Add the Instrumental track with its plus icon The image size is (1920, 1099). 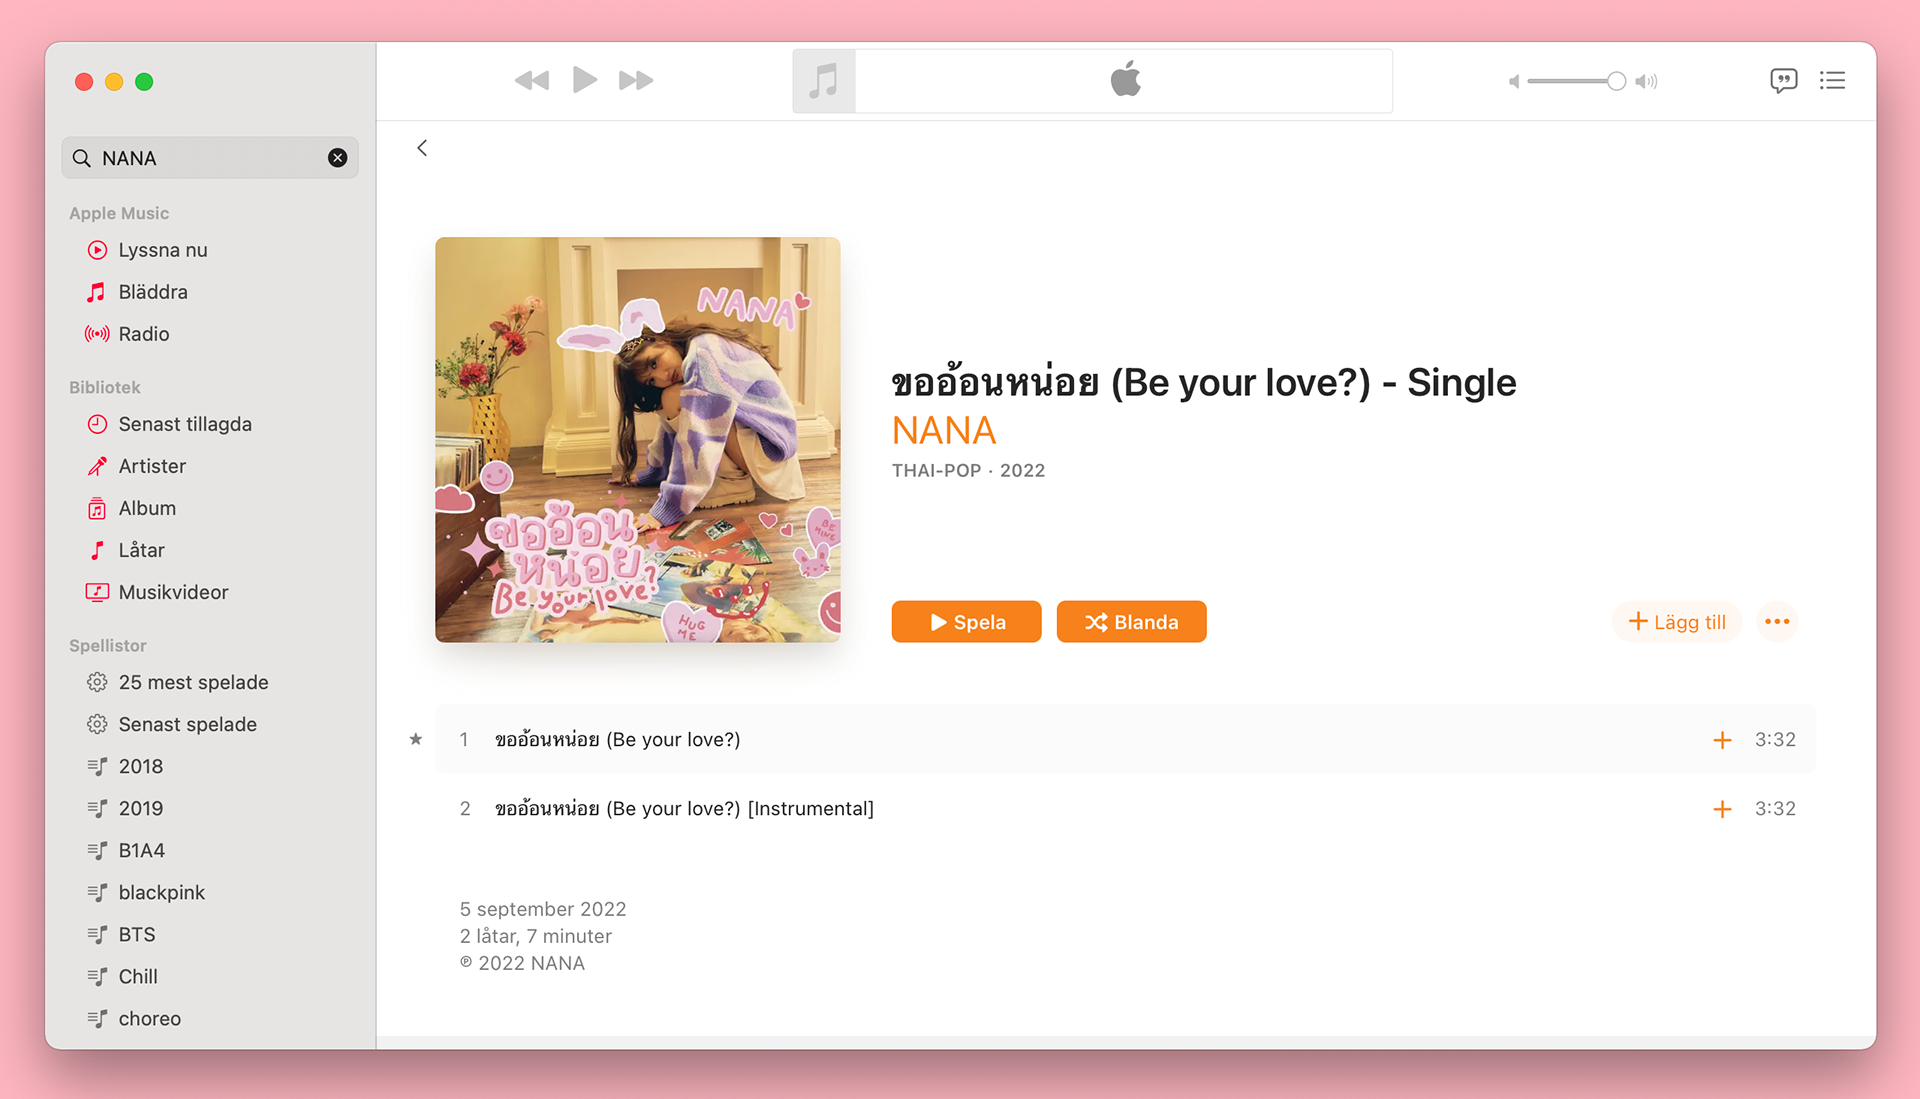click(x=1722, y=809)
